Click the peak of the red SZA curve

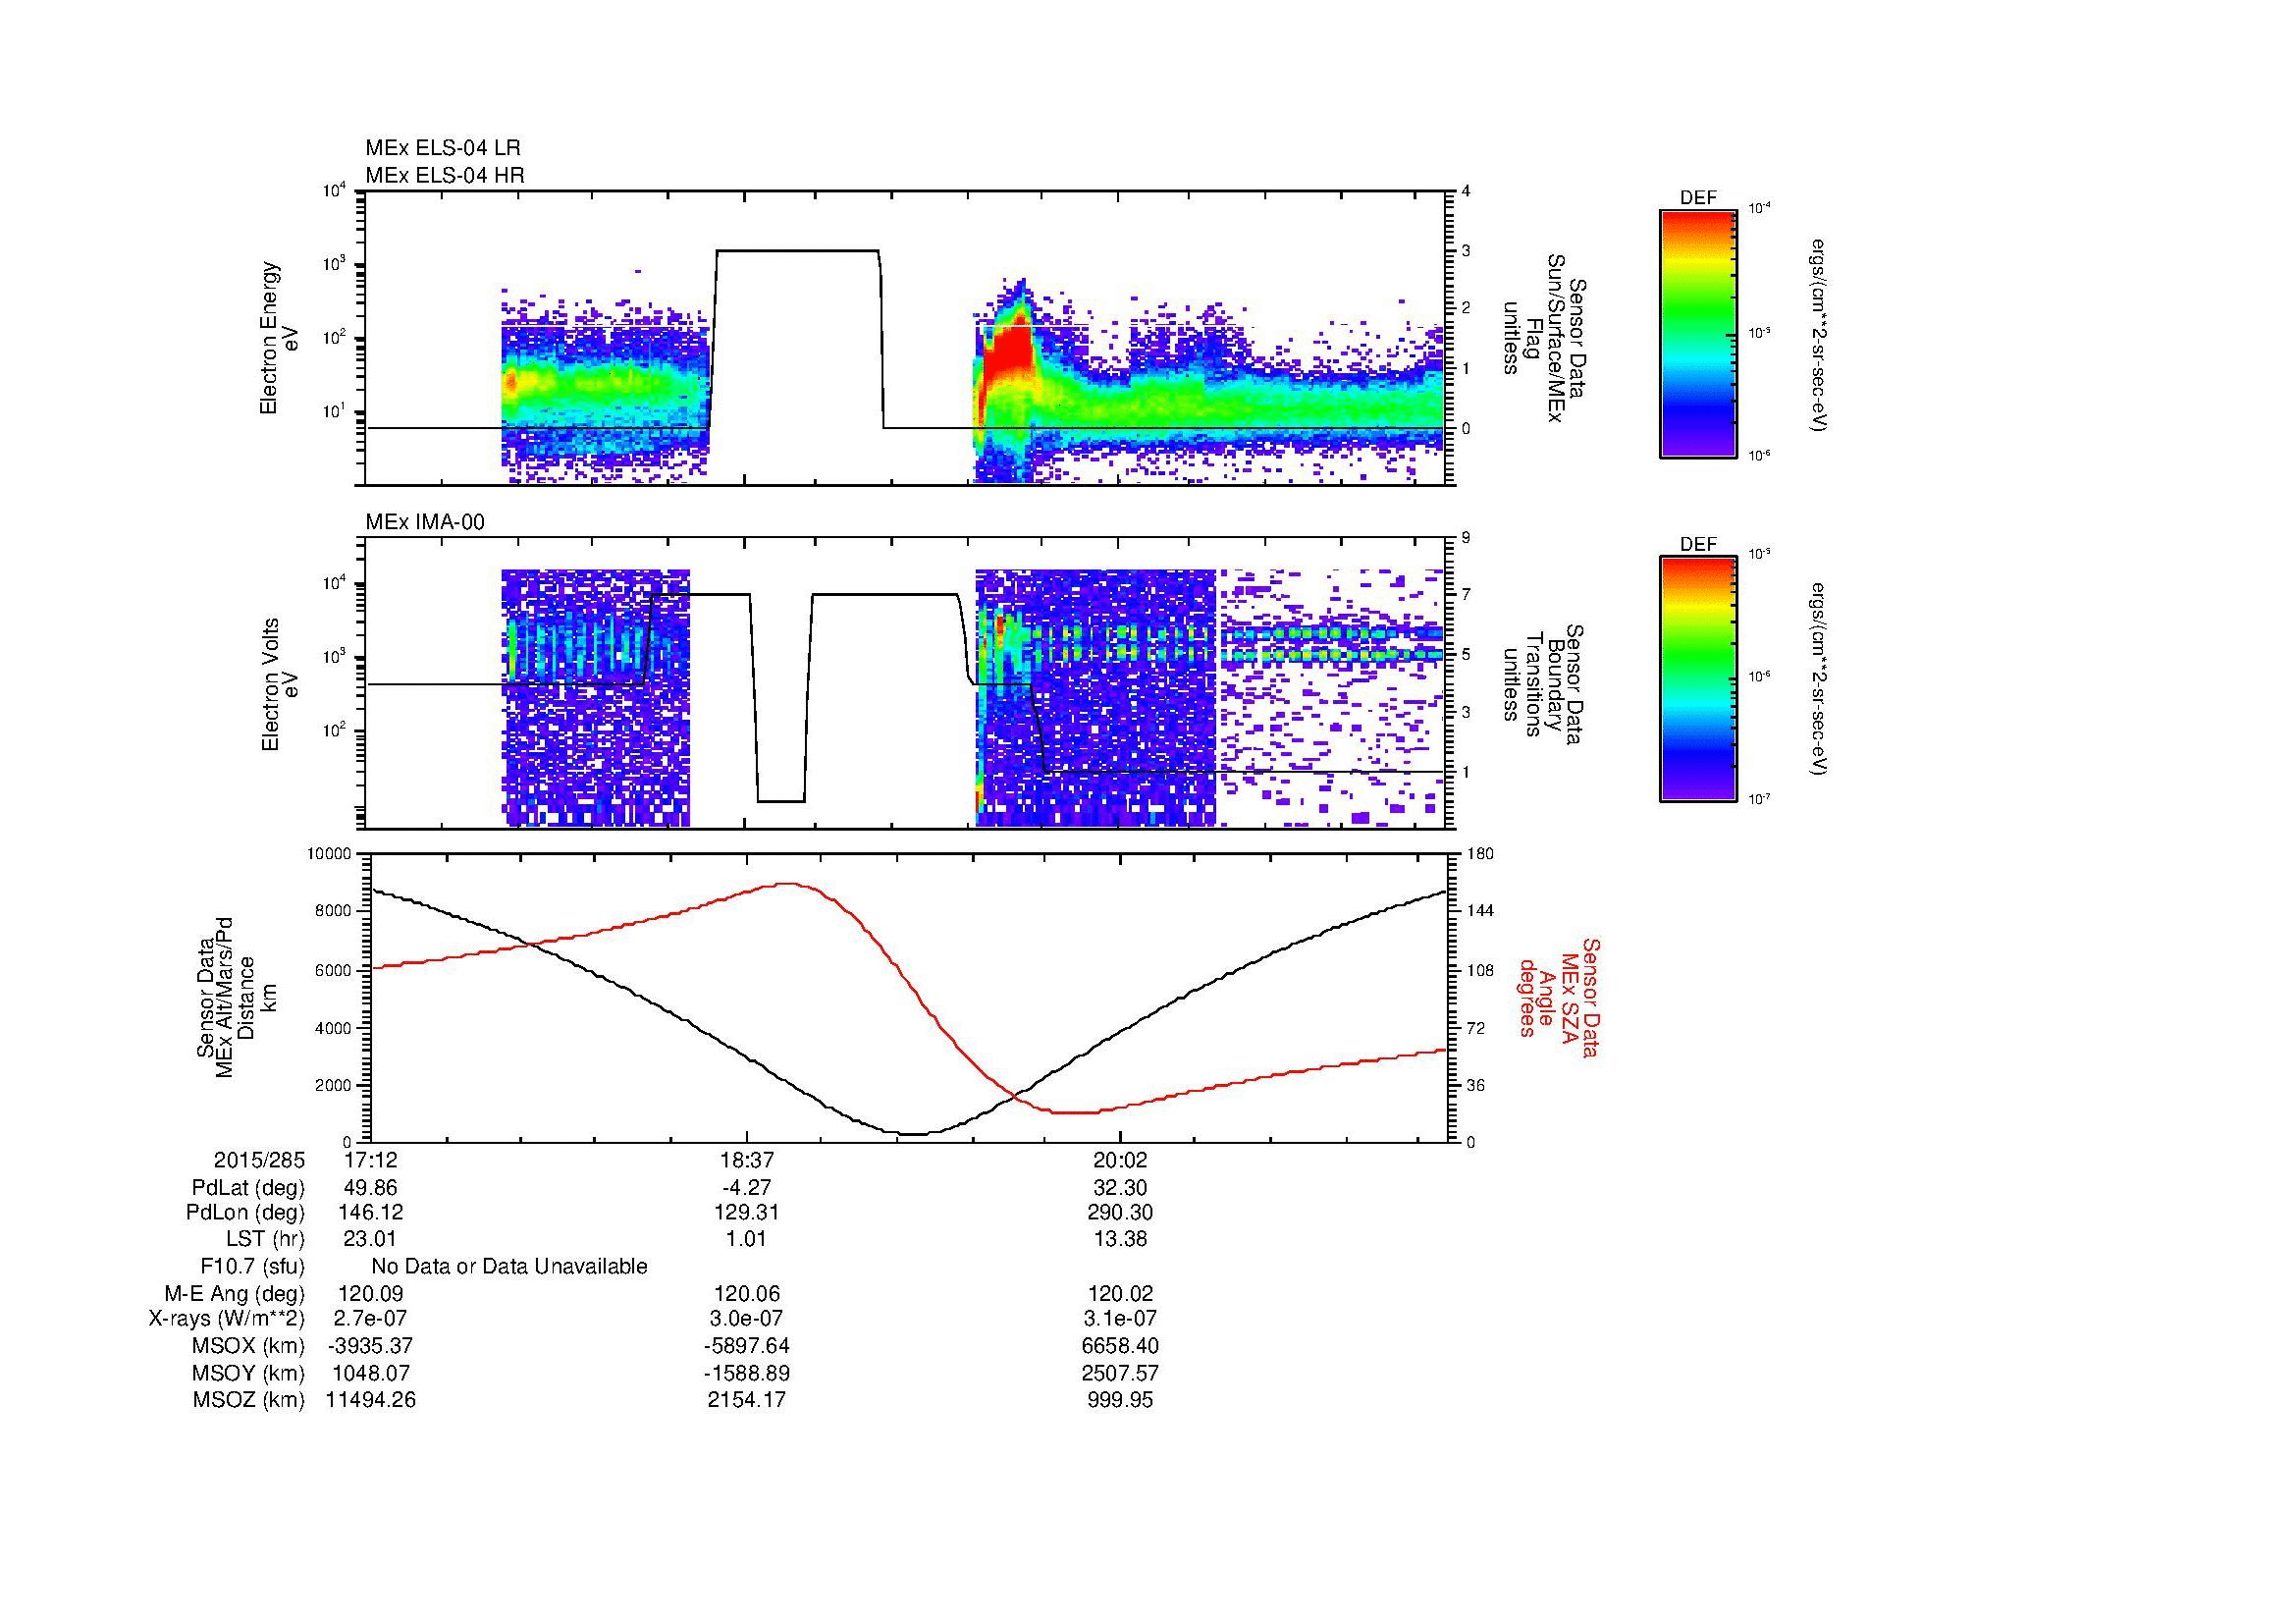coord(790,883)
